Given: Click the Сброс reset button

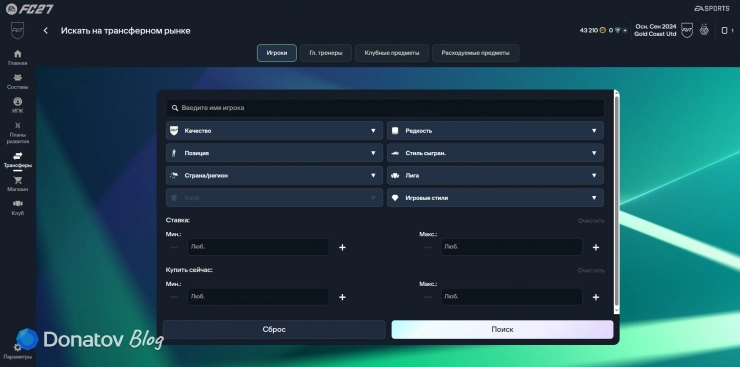Looking at the screenshot, I should [x=274, y=330].
